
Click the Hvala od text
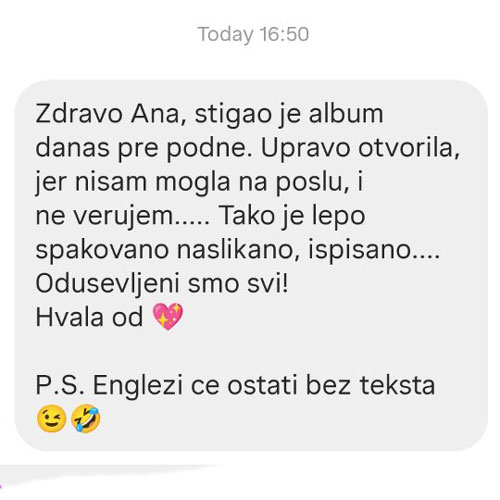(x=89, y=317)
